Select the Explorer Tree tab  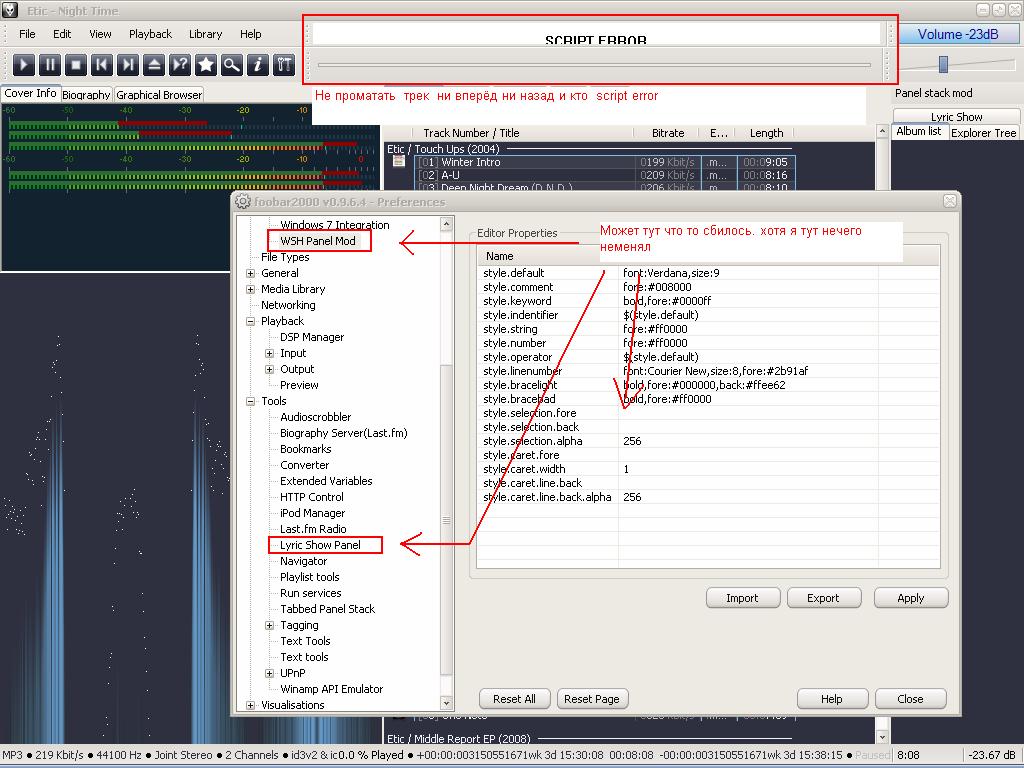(x=983, y=133)
